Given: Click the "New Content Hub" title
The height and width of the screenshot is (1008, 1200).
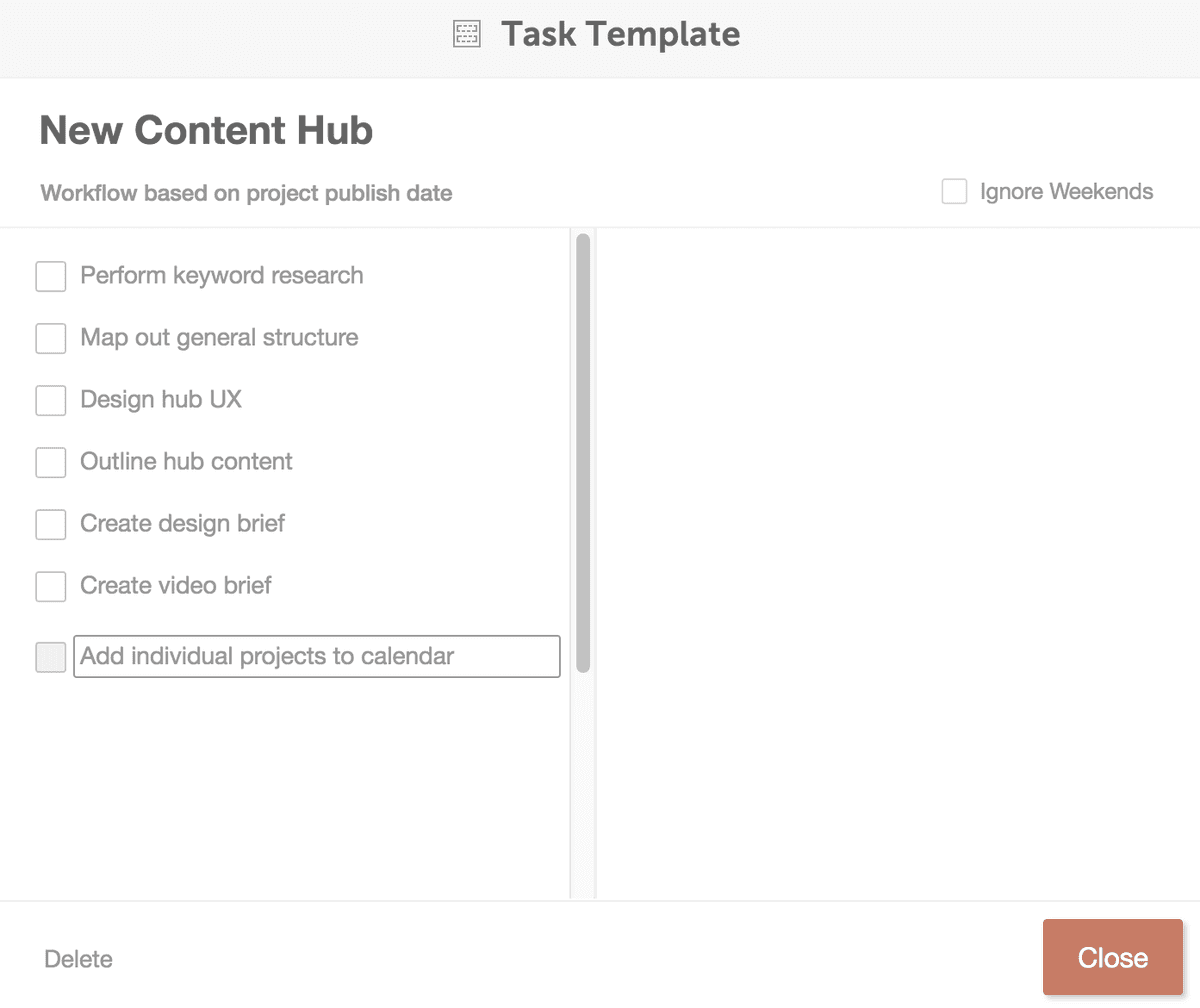Looking at the screenshot, I should tap(205, 130).
